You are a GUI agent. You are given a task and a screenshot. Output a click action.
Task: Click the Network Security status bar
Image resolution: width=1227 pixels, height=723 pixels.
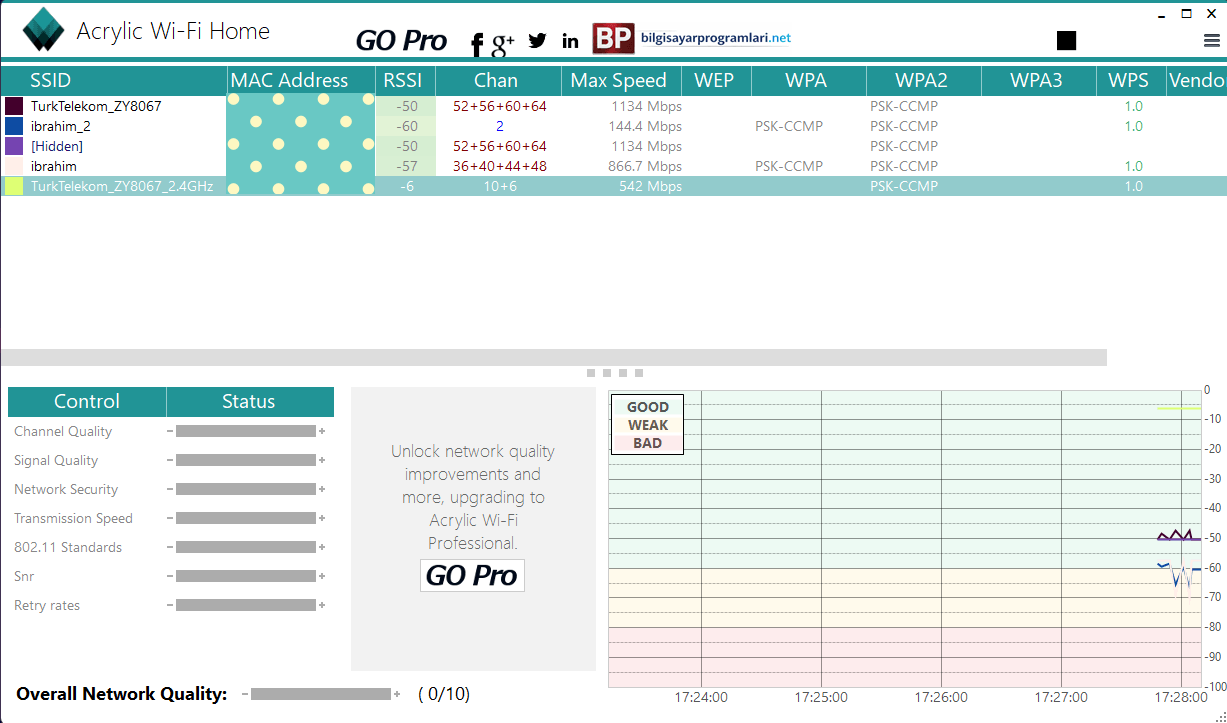click(x=246, y=489)
